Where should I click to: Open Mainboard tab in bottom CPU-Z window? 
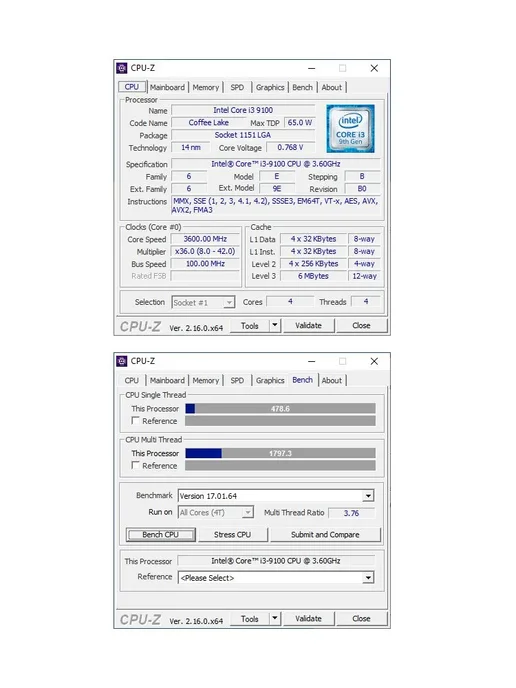click(x=167, y=380)
